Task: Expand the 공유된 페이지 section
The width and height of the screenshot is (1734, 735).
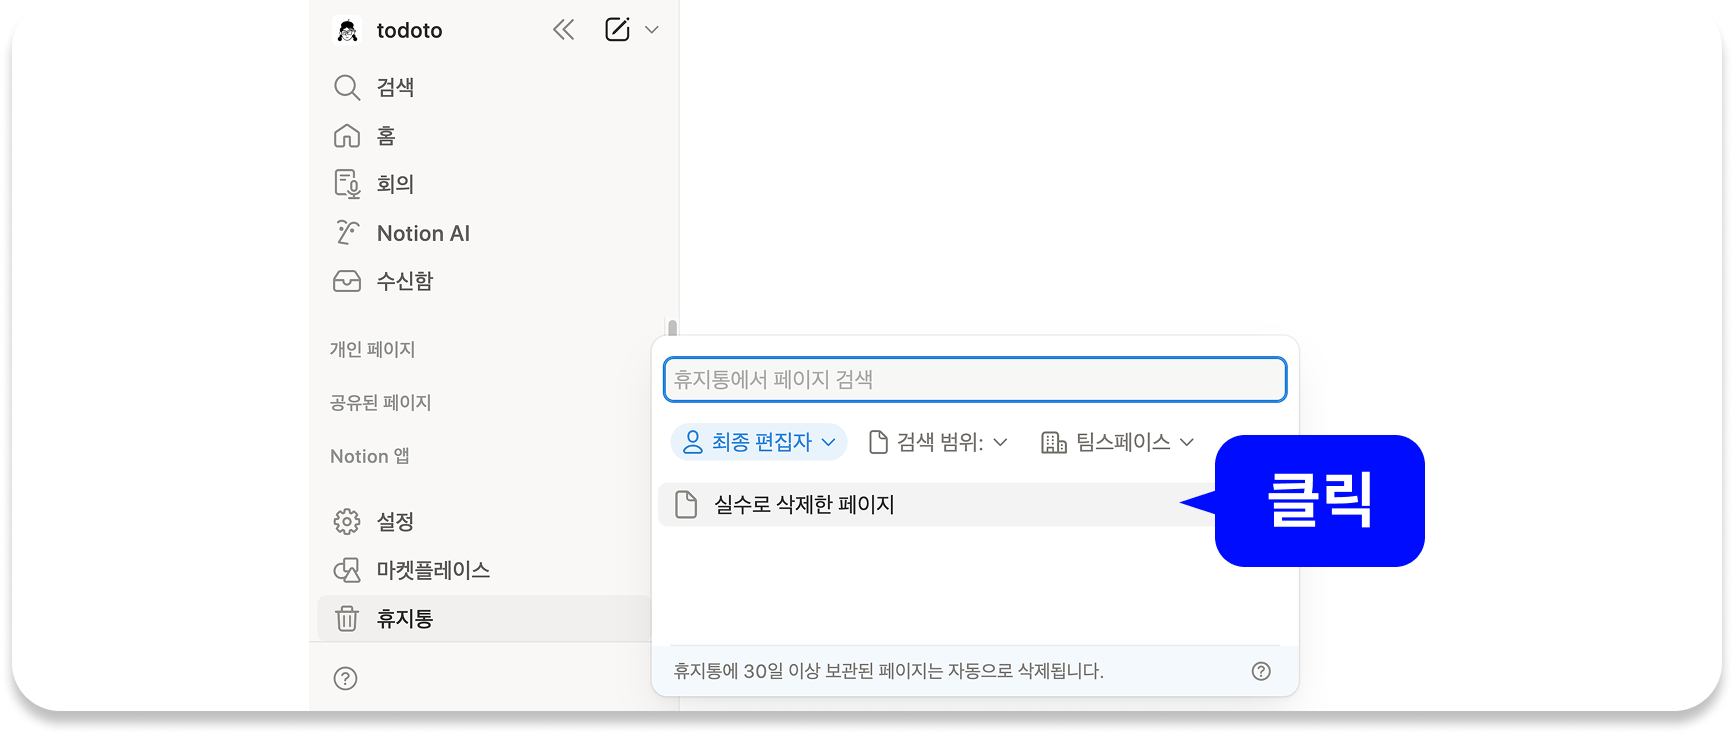Action: click(x=380, y=402)
